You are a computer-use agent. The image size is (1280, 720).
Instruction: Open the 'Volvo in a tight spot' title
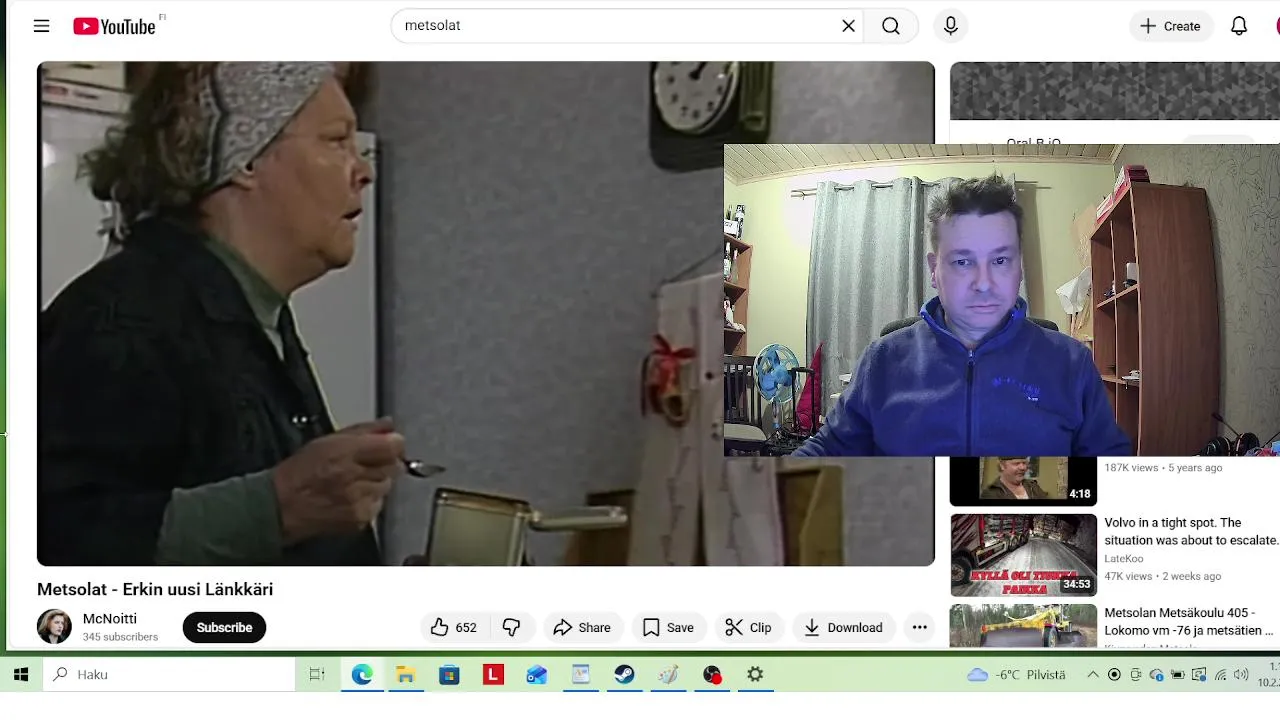click(1191, 531)
